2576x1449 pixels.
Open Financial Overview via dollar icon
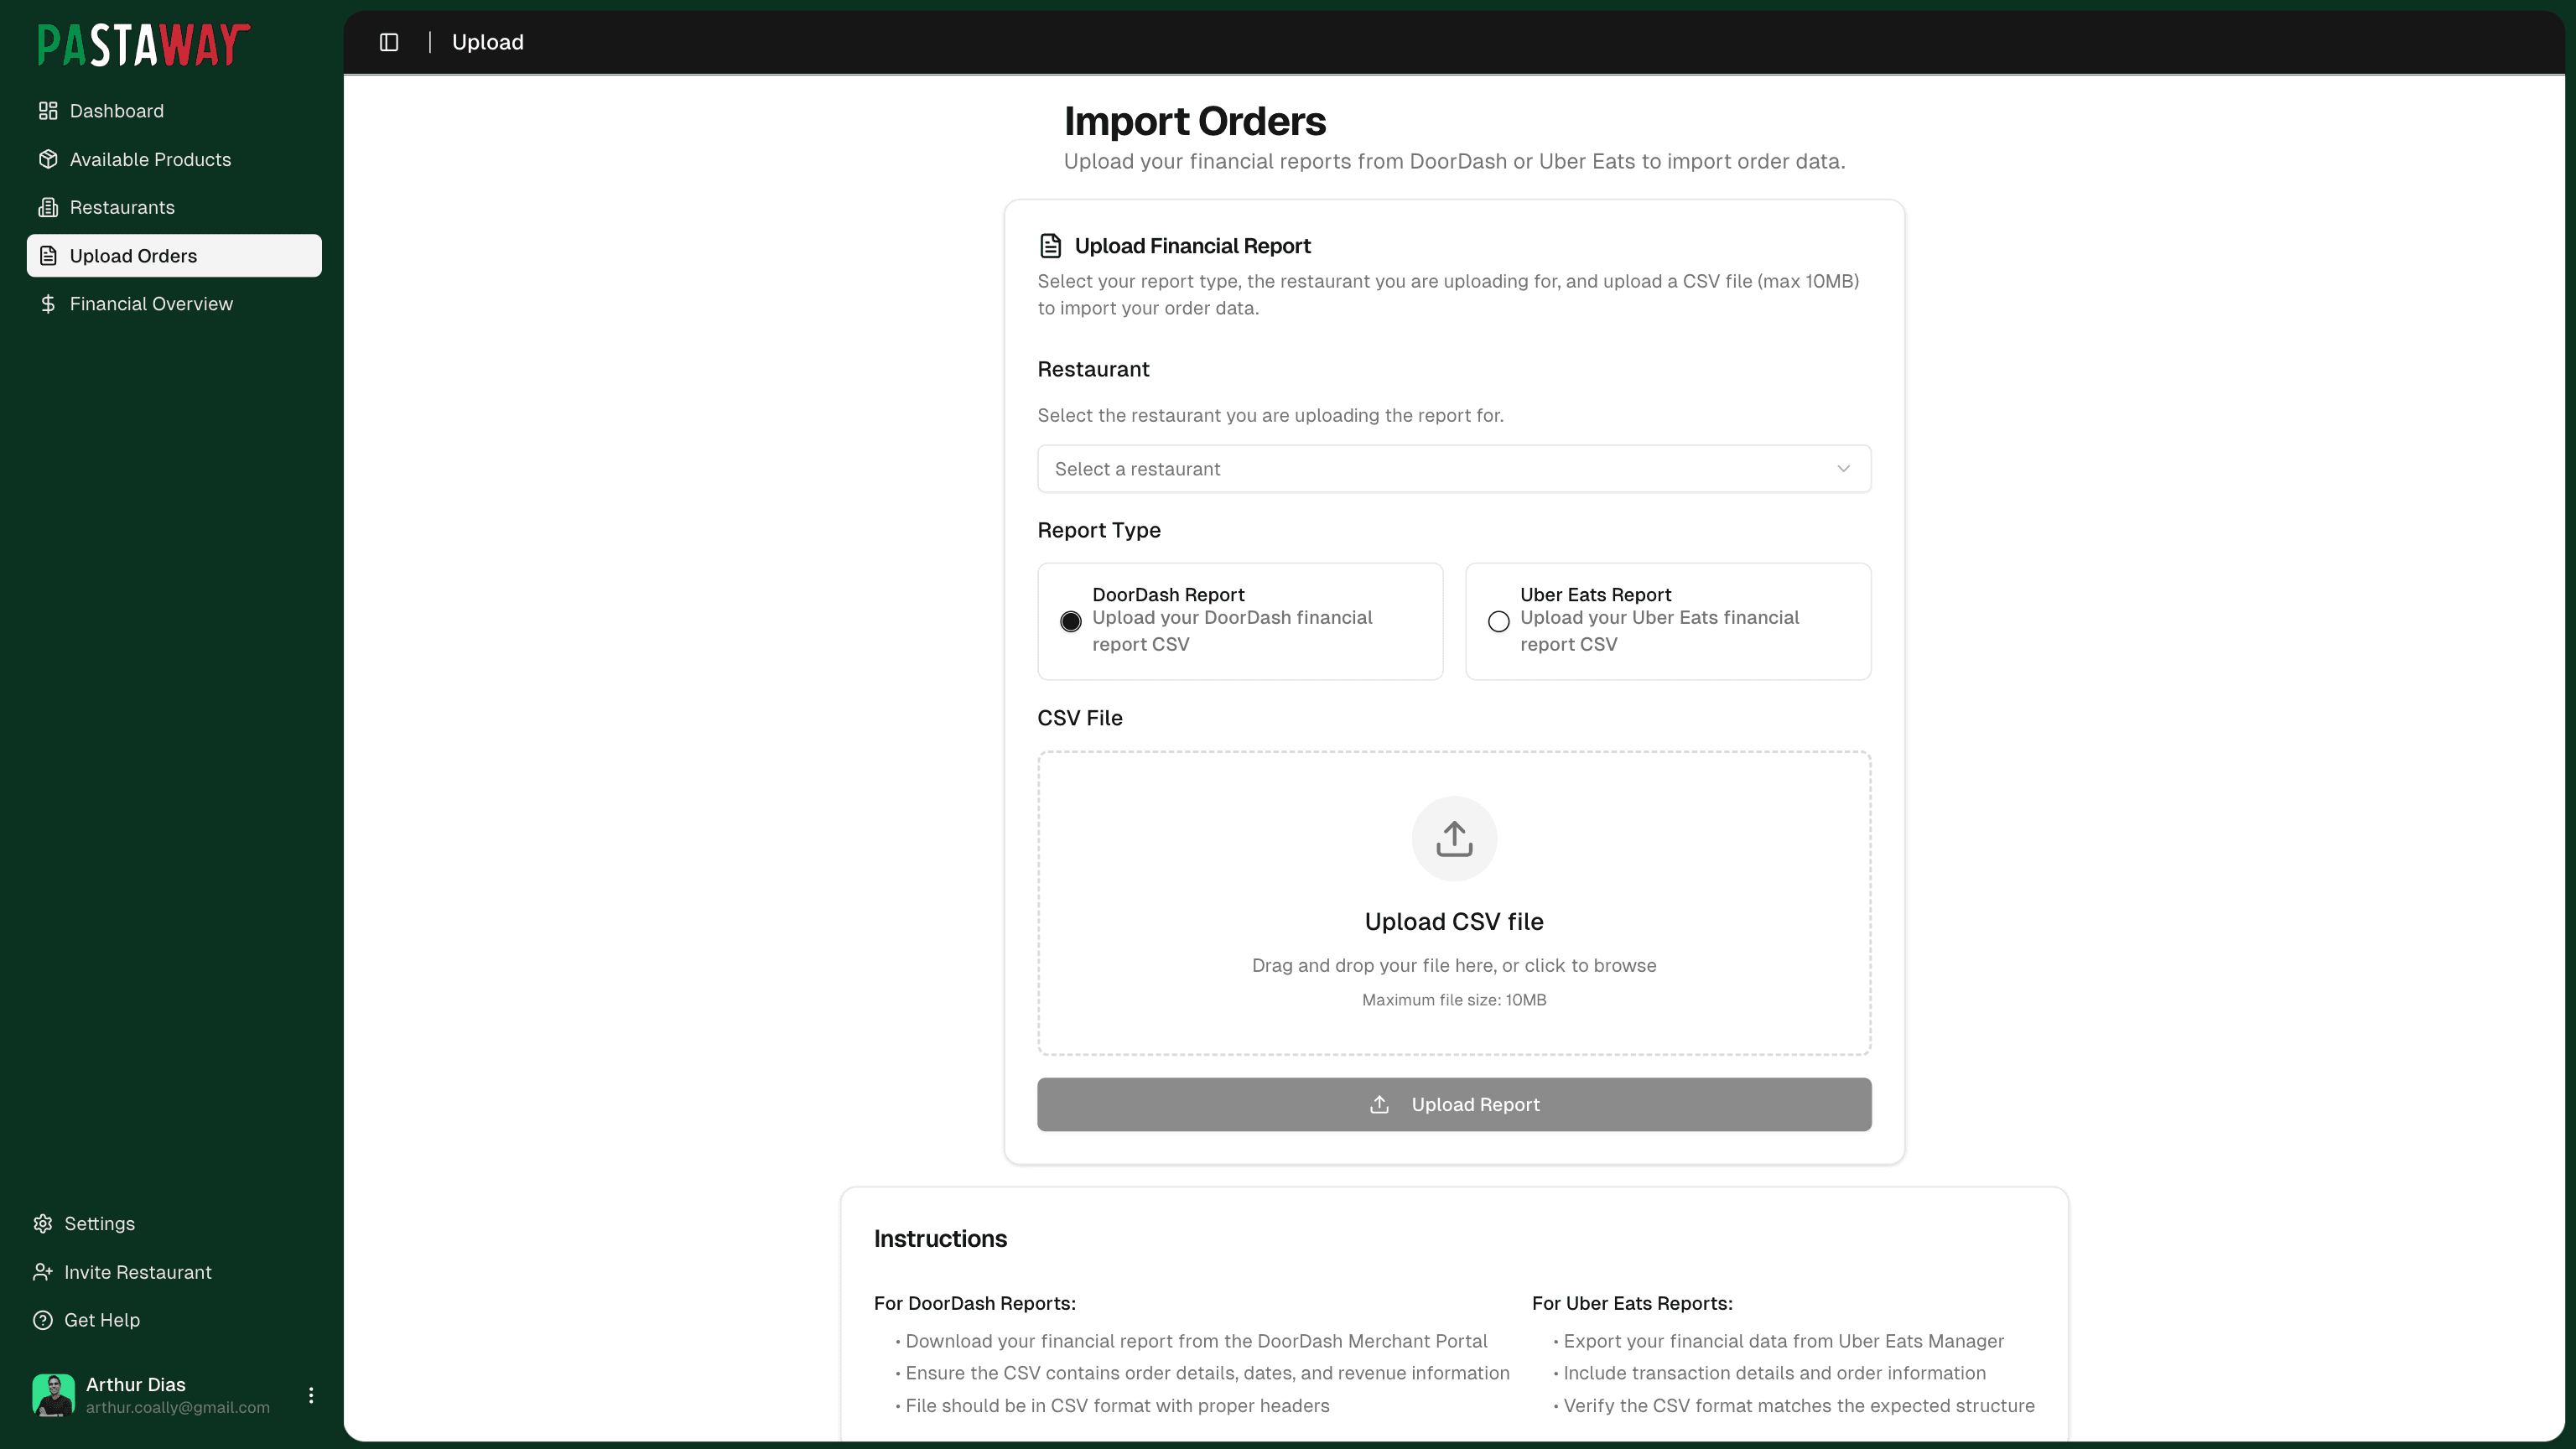48,303
